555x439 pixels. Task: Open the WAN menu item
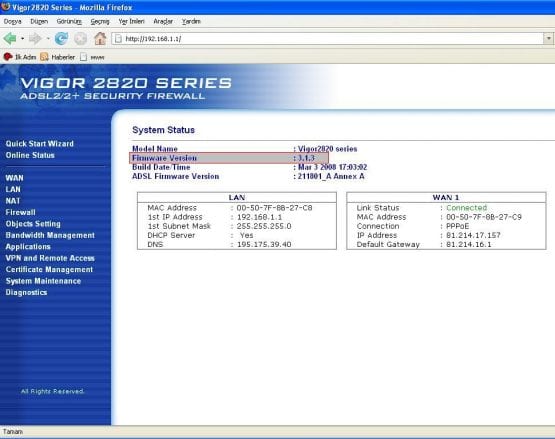click(15, 178)
